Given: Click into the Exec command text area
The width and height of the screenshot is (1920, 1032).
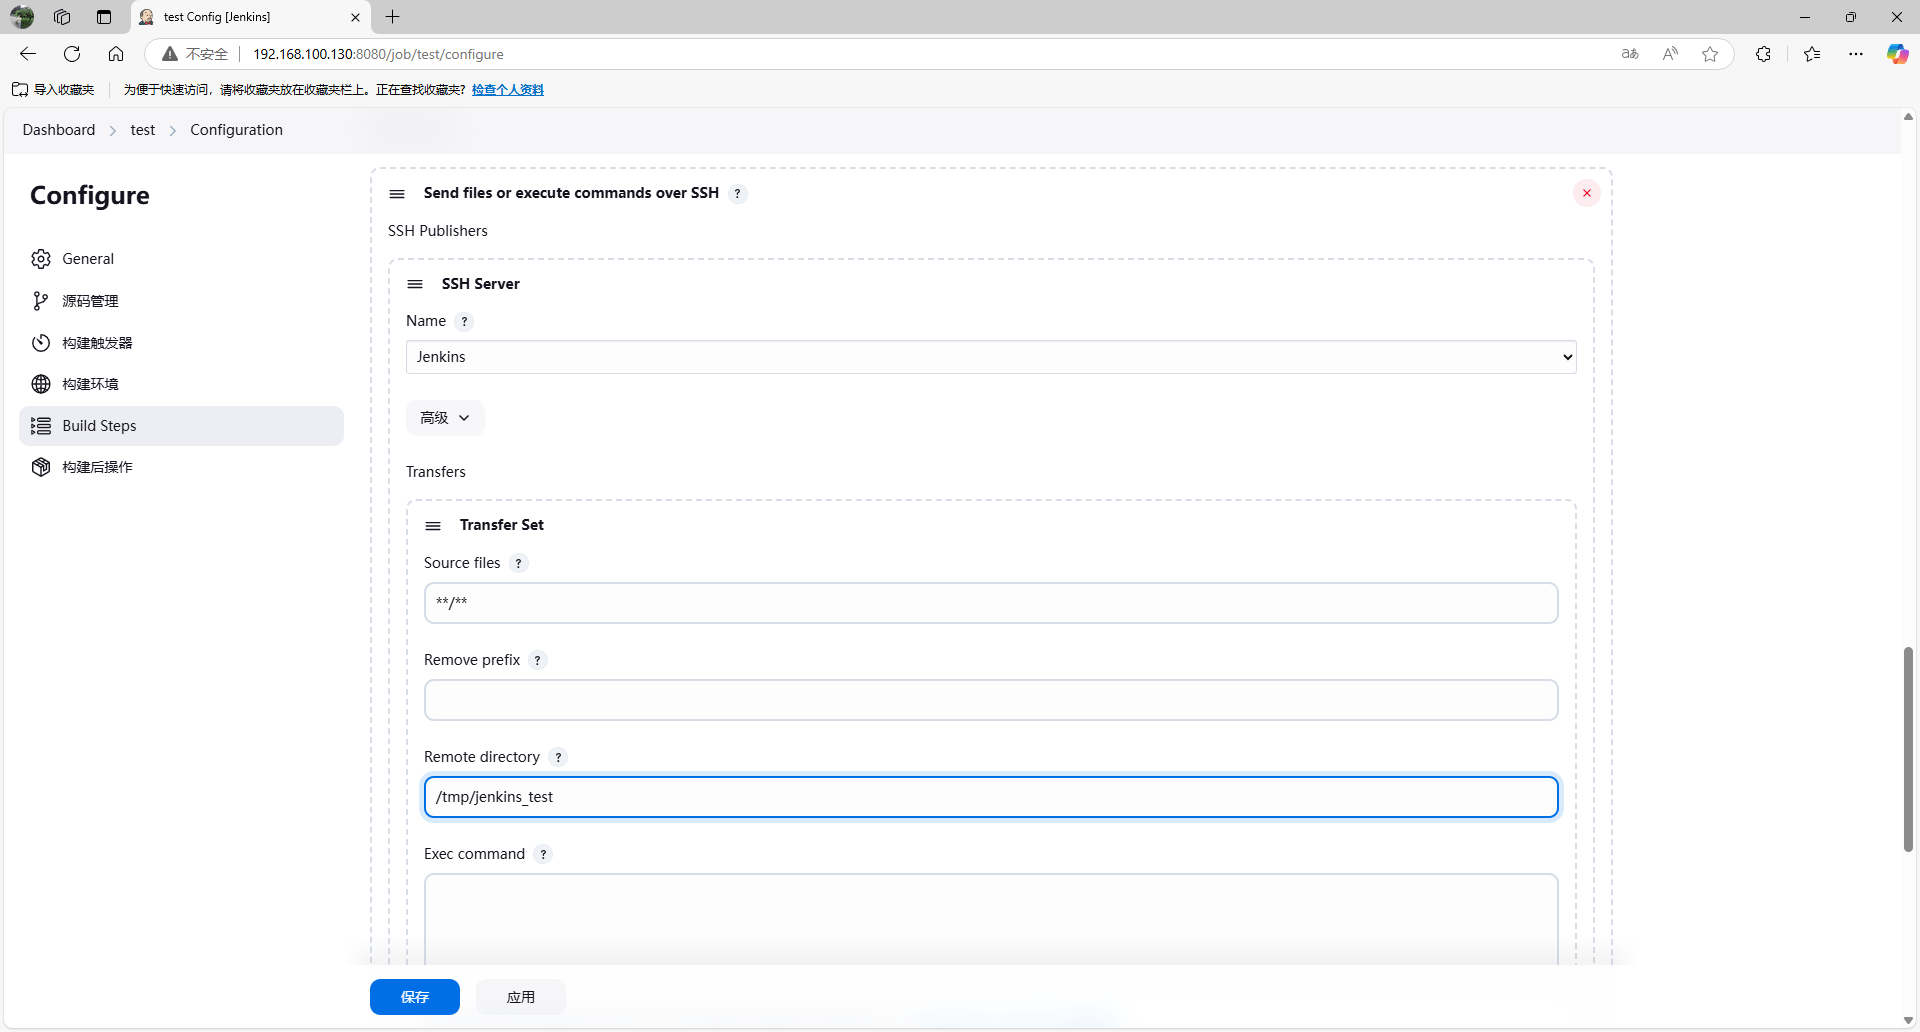Looking at the screenshot, I should tap(990, 915).
